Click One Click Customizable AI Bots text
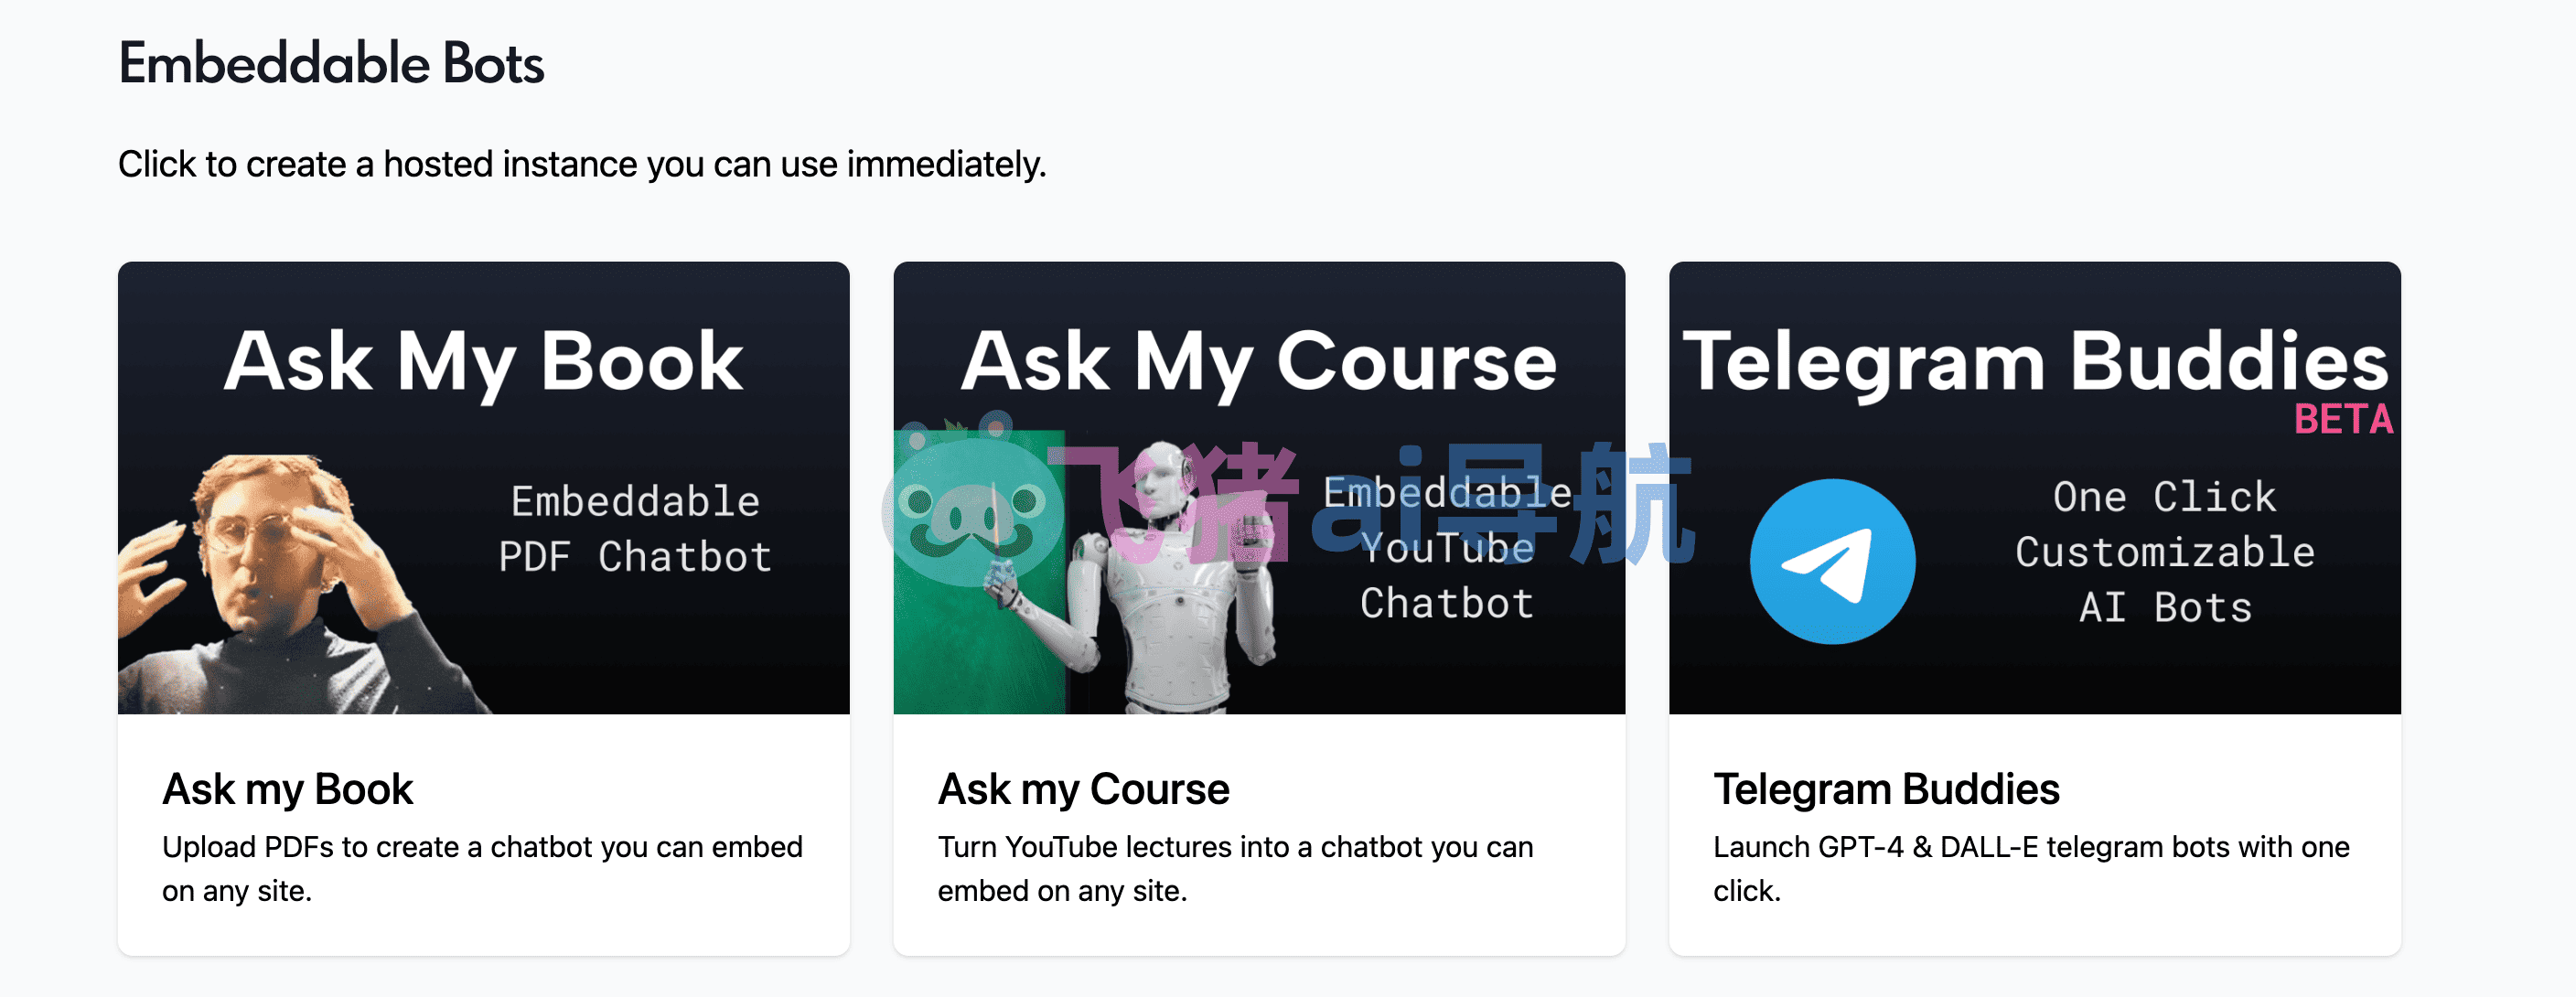The height and width of the screenshot is (997, 2576). click(2165, 552)
